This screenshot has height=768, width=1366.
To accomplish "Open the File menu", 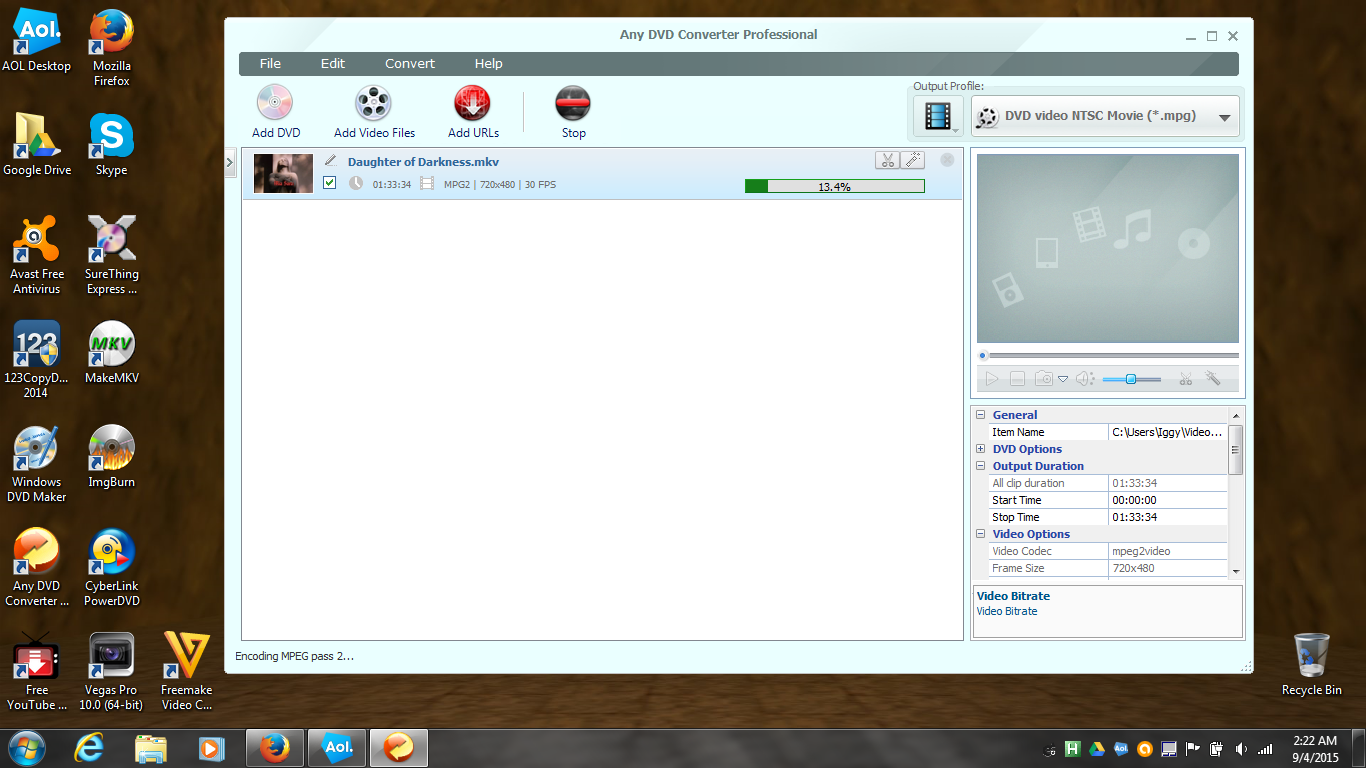I will tap(270, 63).
